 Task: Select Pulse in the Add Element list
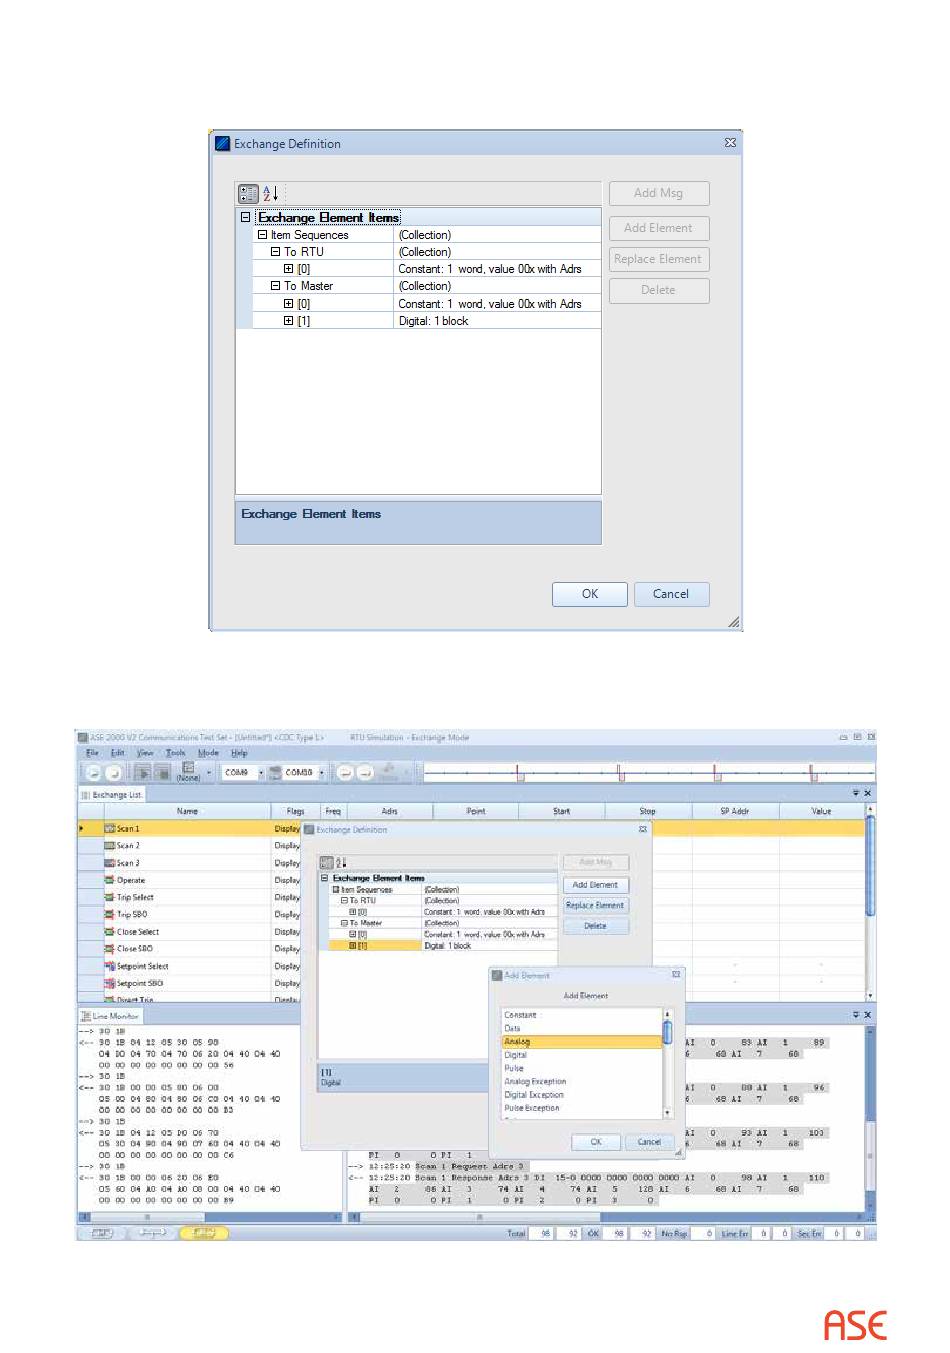coord(514,1068)
